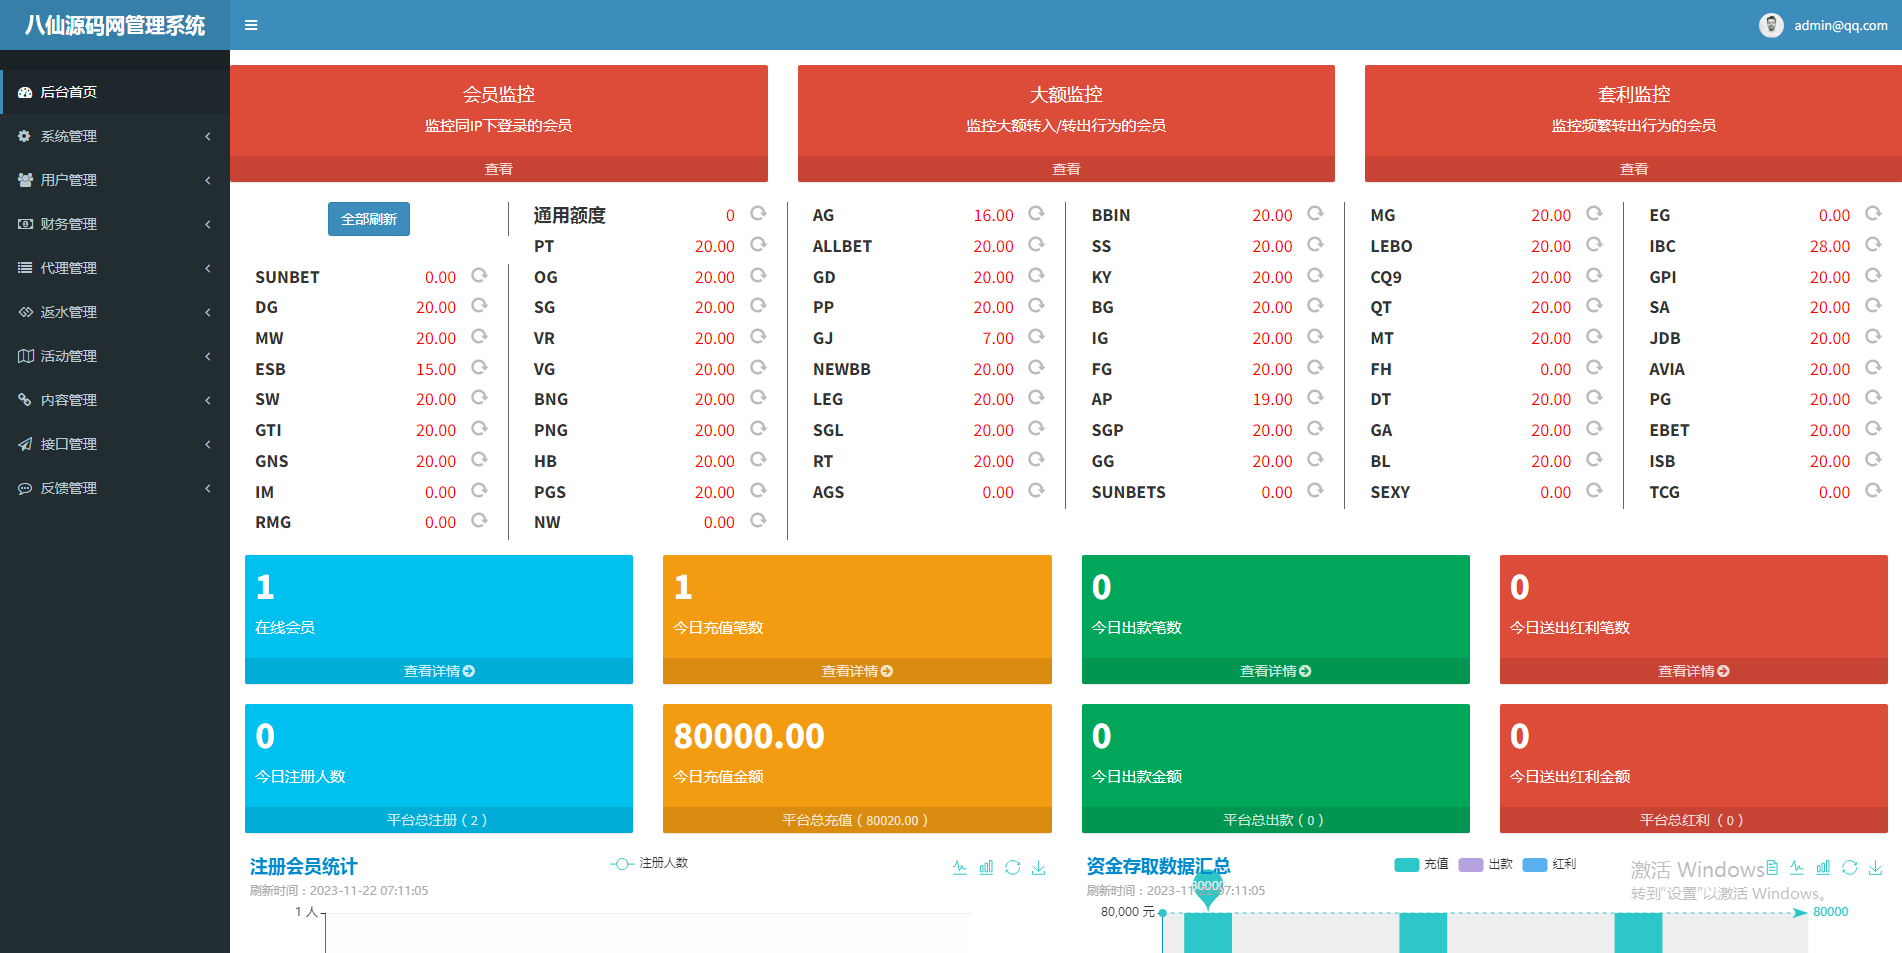Switch 资金存取数据汇总 chart to bar view
The image size is (1902, 953).
(1823, 867)
